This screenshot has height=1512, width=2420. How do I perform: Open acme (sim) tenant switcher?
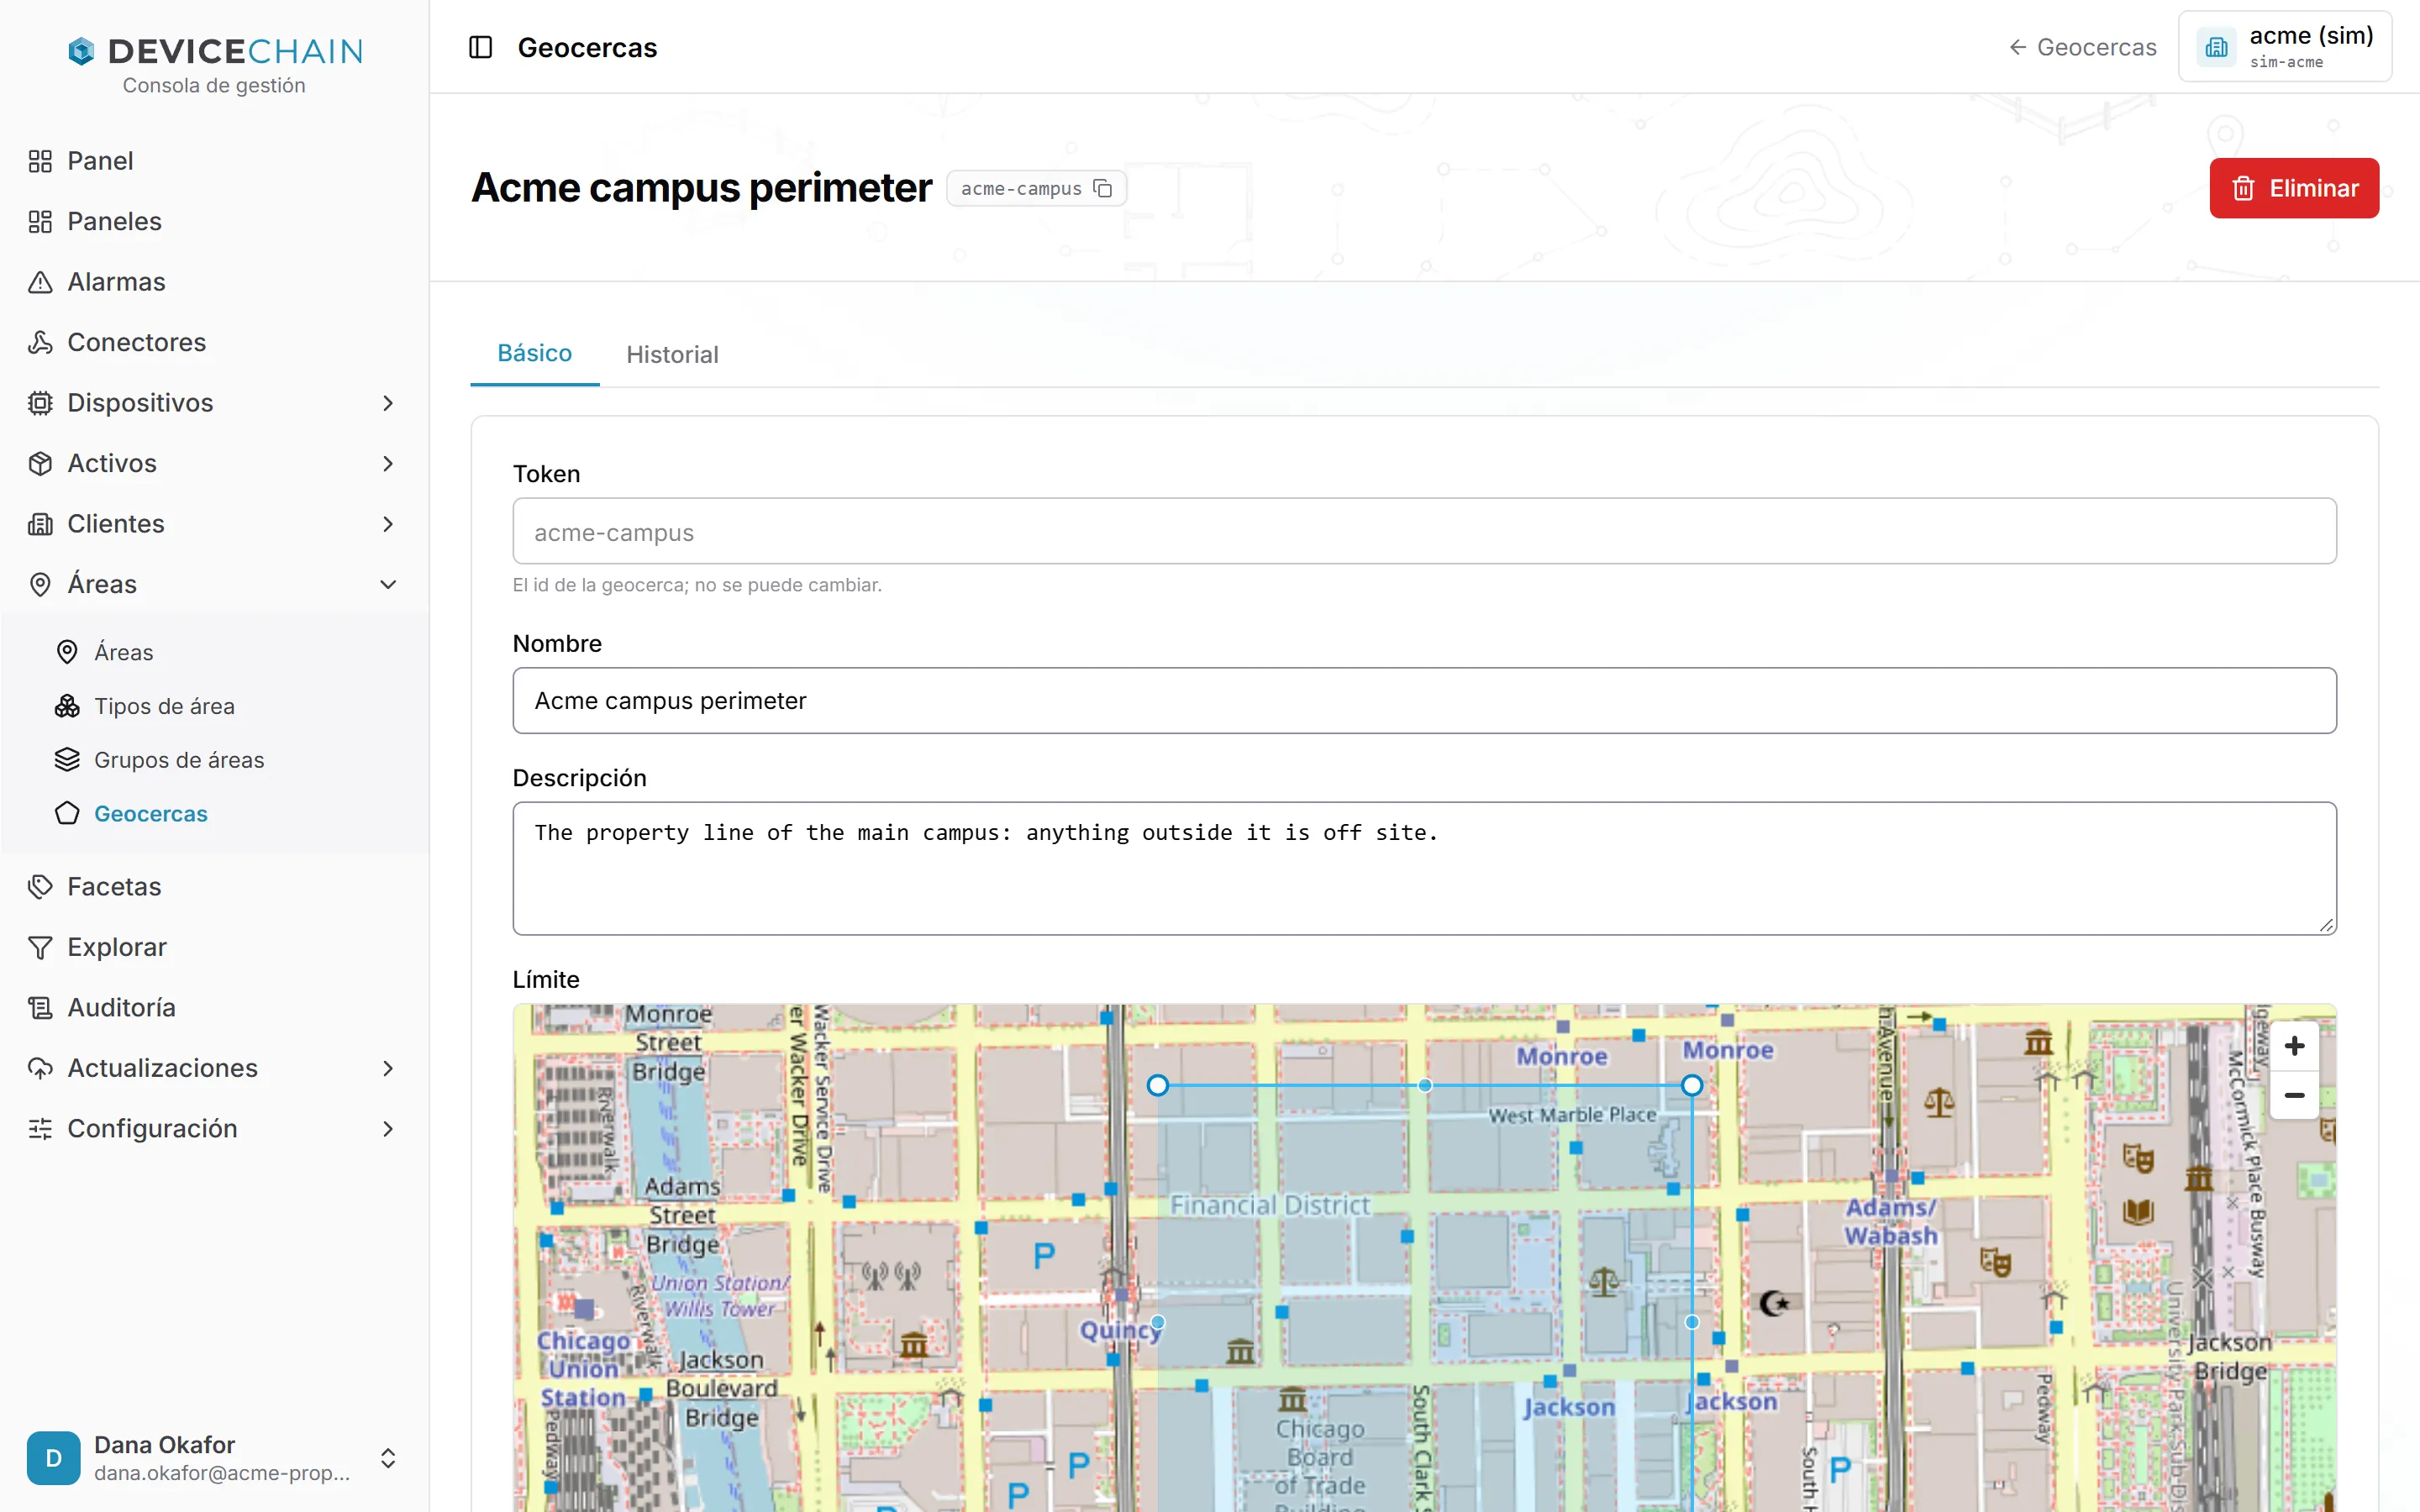(2284, 47)
